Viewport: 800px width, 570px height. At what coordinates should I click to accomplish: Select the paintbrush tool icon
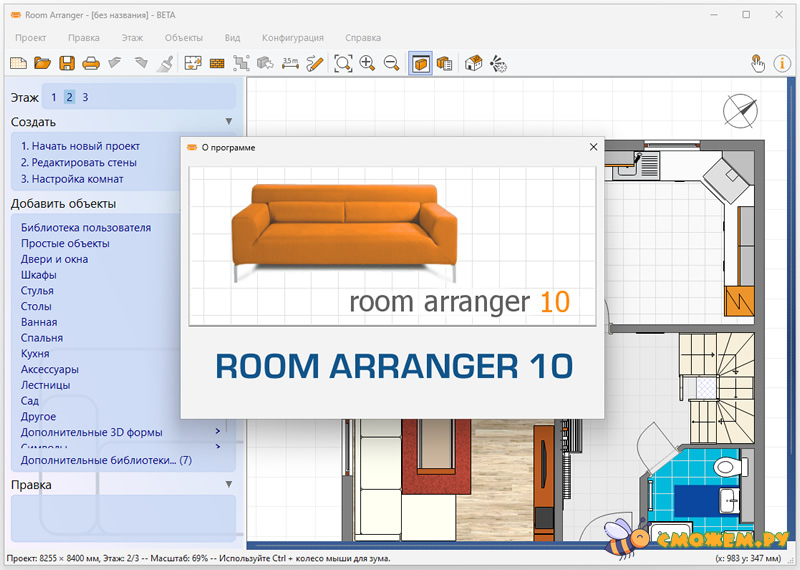pyautogui.click(x=165, y=63)
